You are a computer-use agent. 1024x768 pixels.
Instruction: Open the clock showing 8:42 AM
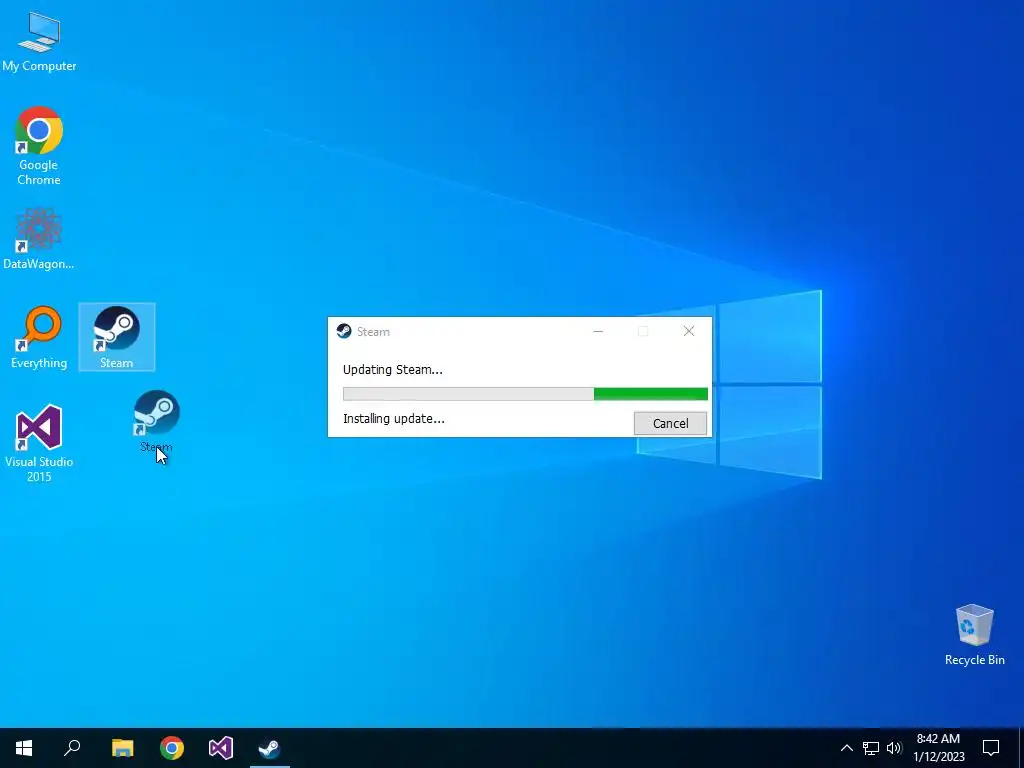pyautogui.click(x=938, y=748)
